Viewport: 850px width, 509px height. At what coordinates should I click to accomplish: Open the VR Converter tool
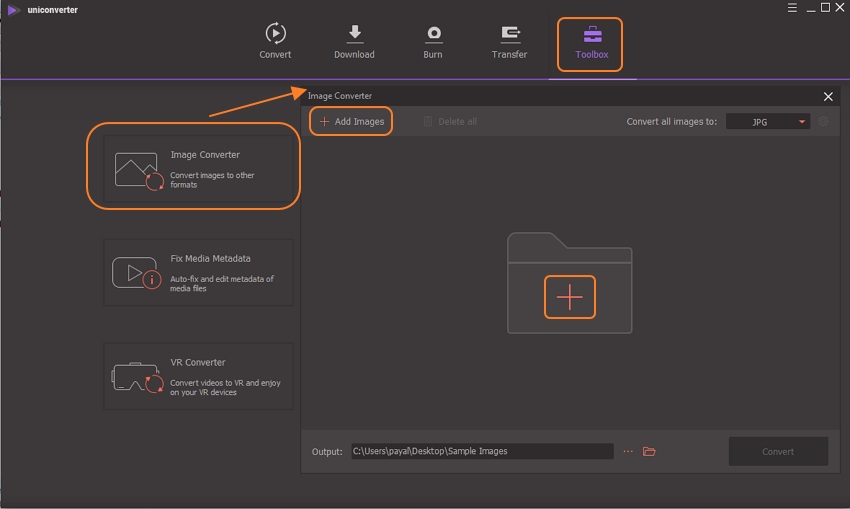[198, 376]
